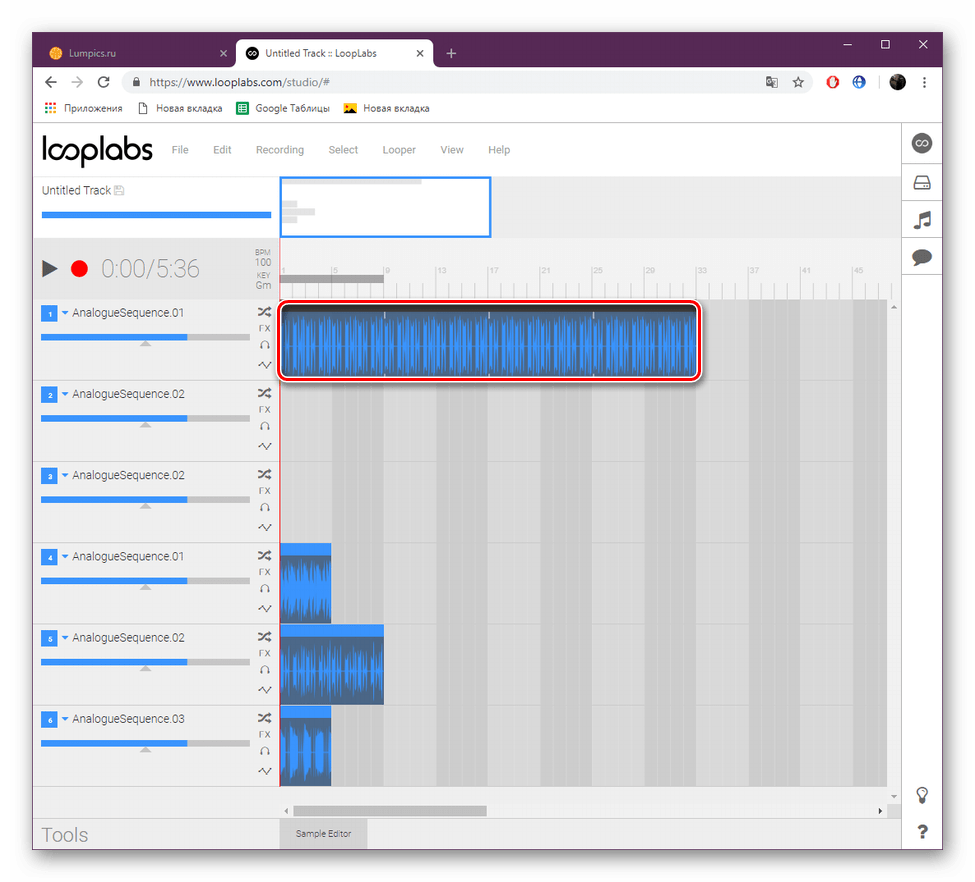Click the envelope waveform icon on track 1
This screenshot has height=882, width=975.
coord(265,364)
